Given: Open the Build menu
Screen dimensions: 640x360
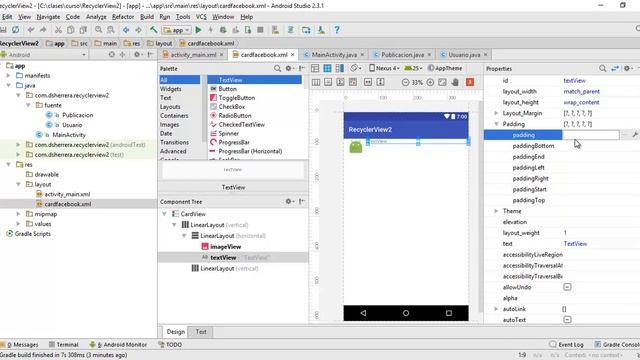Looking at the screenshot, I should [x=147, y=17].
